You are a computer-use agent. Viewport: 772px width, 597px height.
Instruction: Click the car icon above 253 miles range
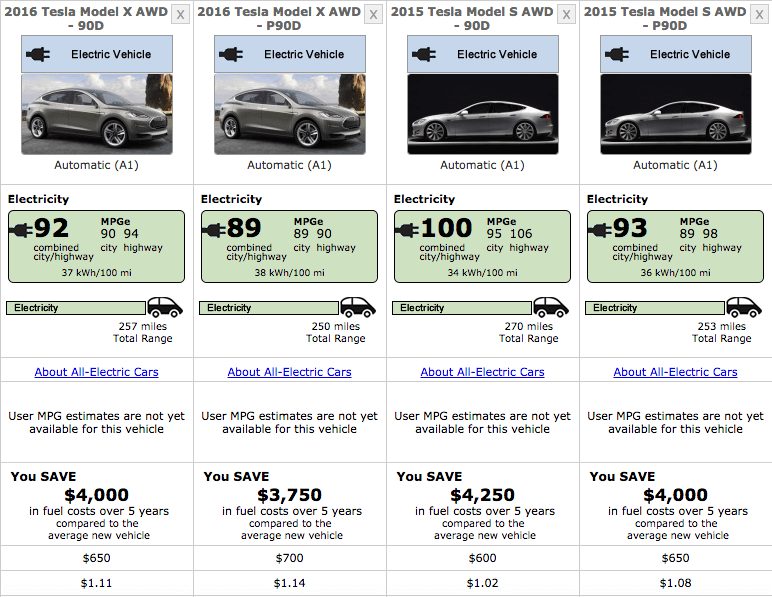pos(744,307)
